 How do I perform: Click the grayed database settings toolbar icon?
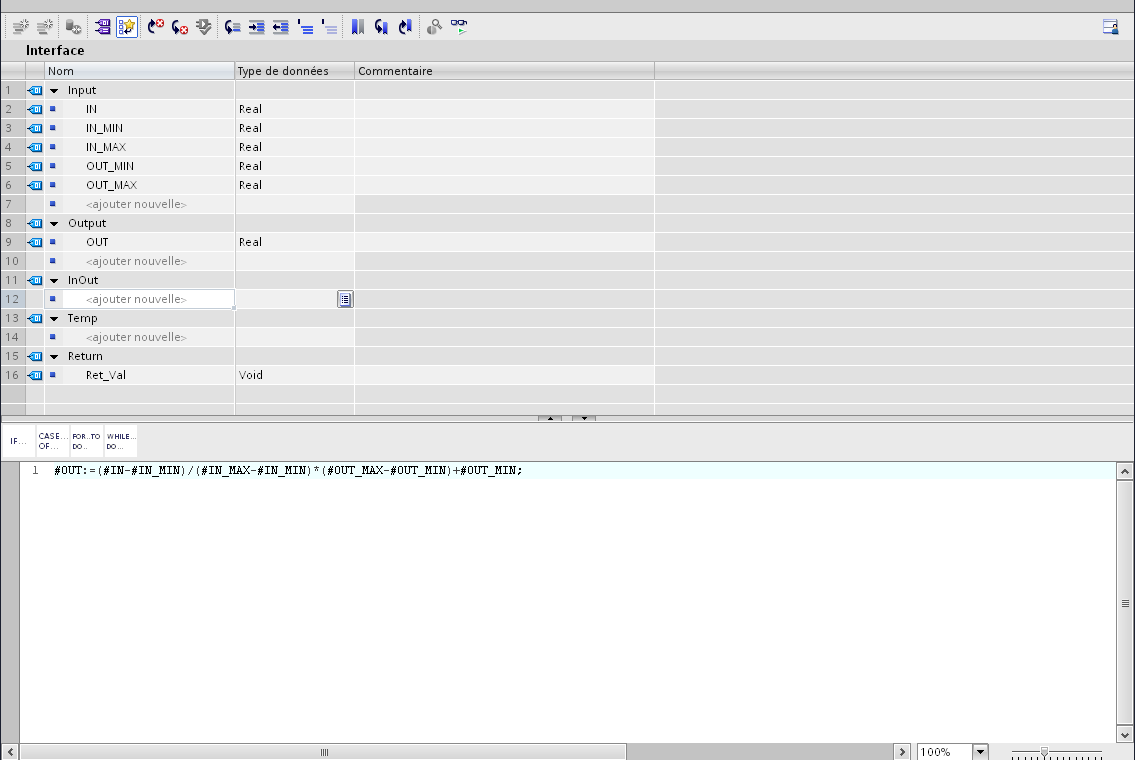73,27
